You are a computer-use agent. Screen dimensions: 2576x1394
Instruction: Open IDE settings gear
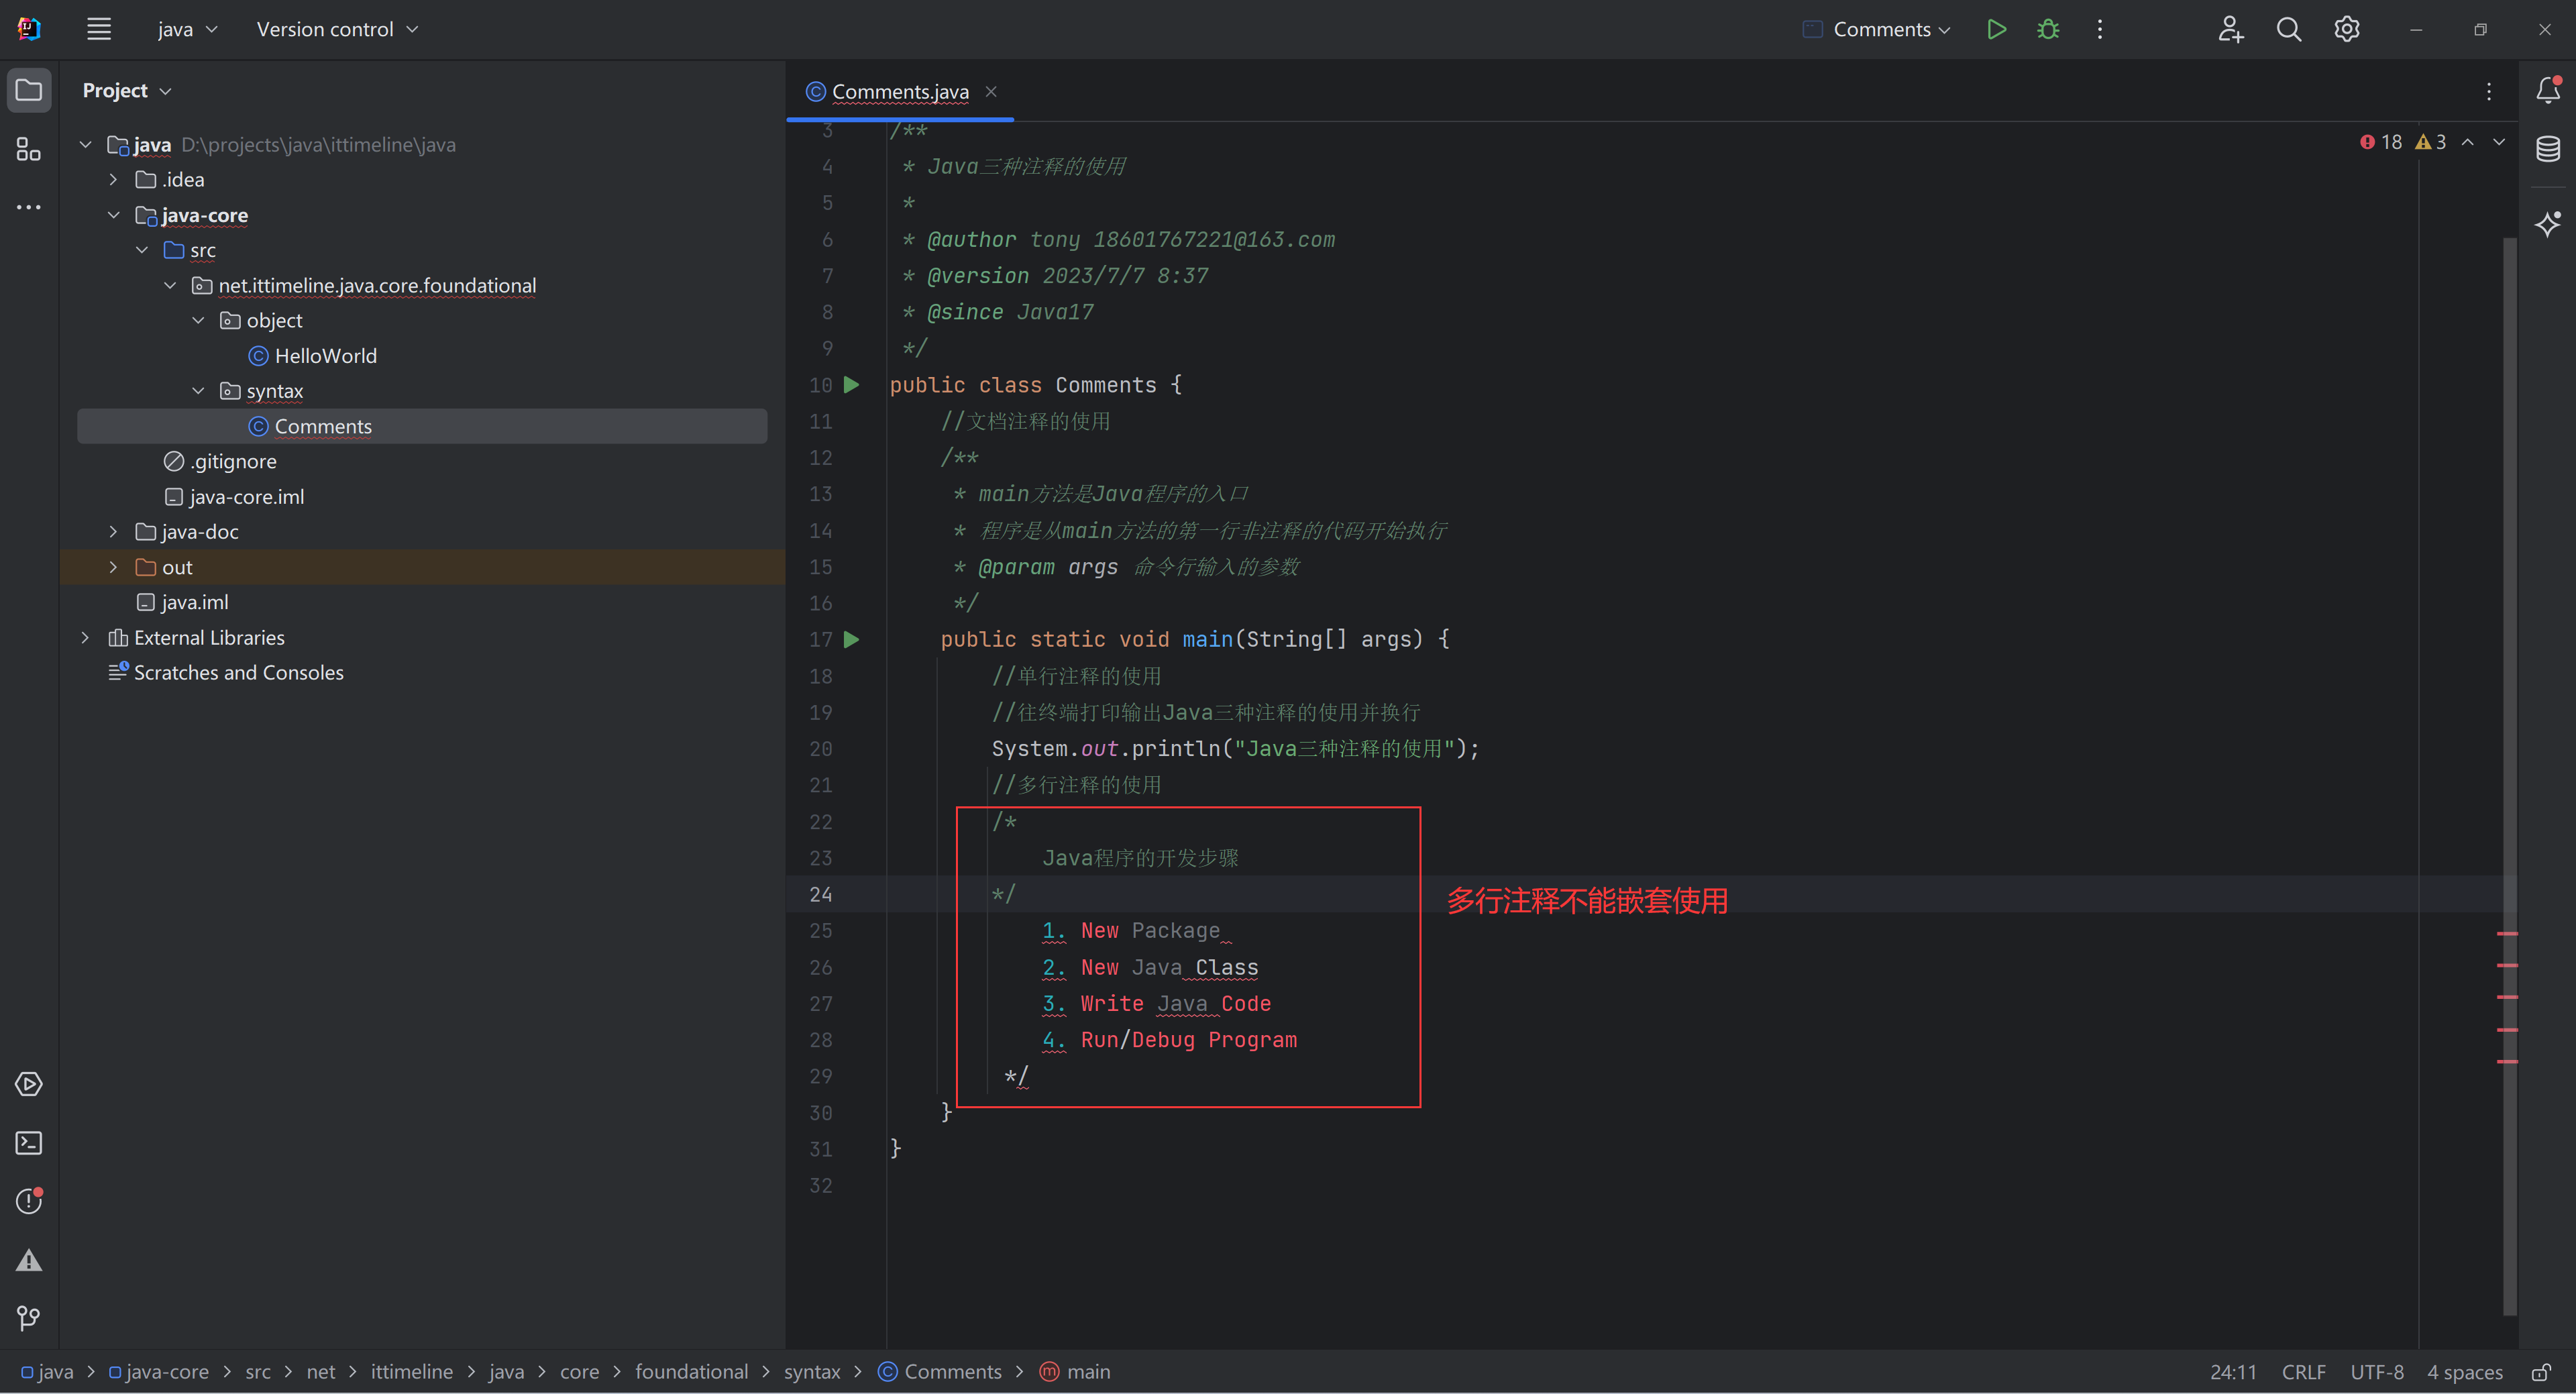coord(2346,29)
